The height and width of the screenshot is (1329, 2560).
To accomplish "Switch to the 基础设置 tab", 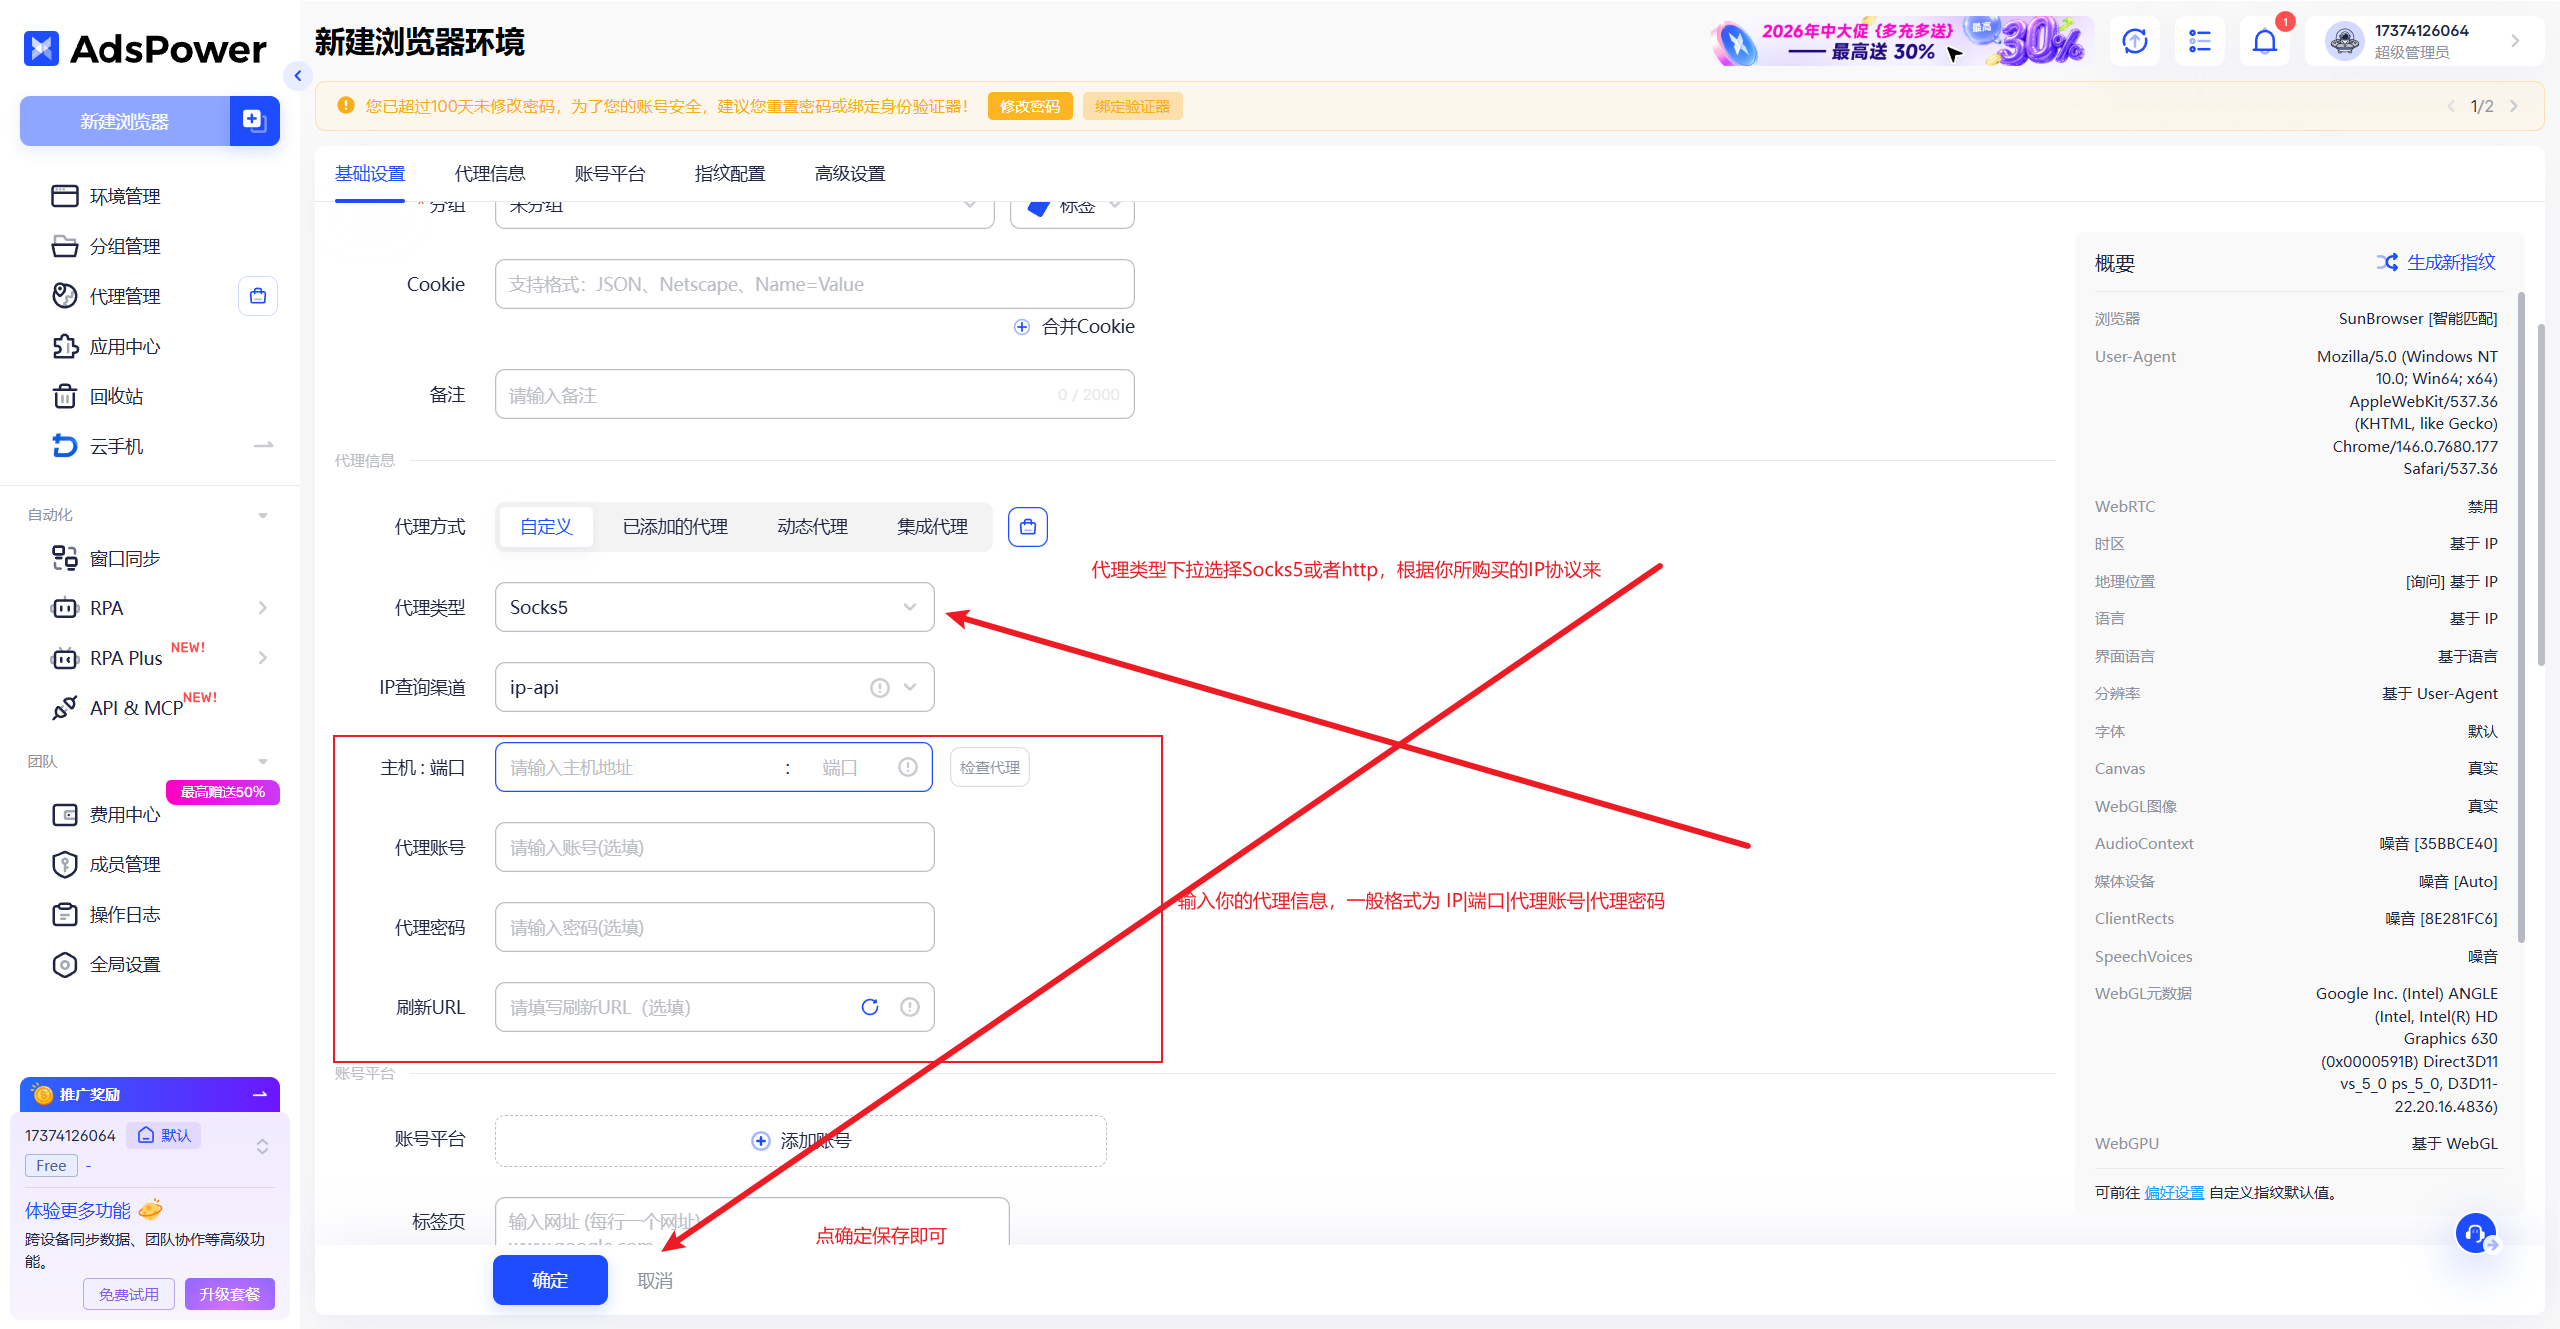I will pos(370,174).
